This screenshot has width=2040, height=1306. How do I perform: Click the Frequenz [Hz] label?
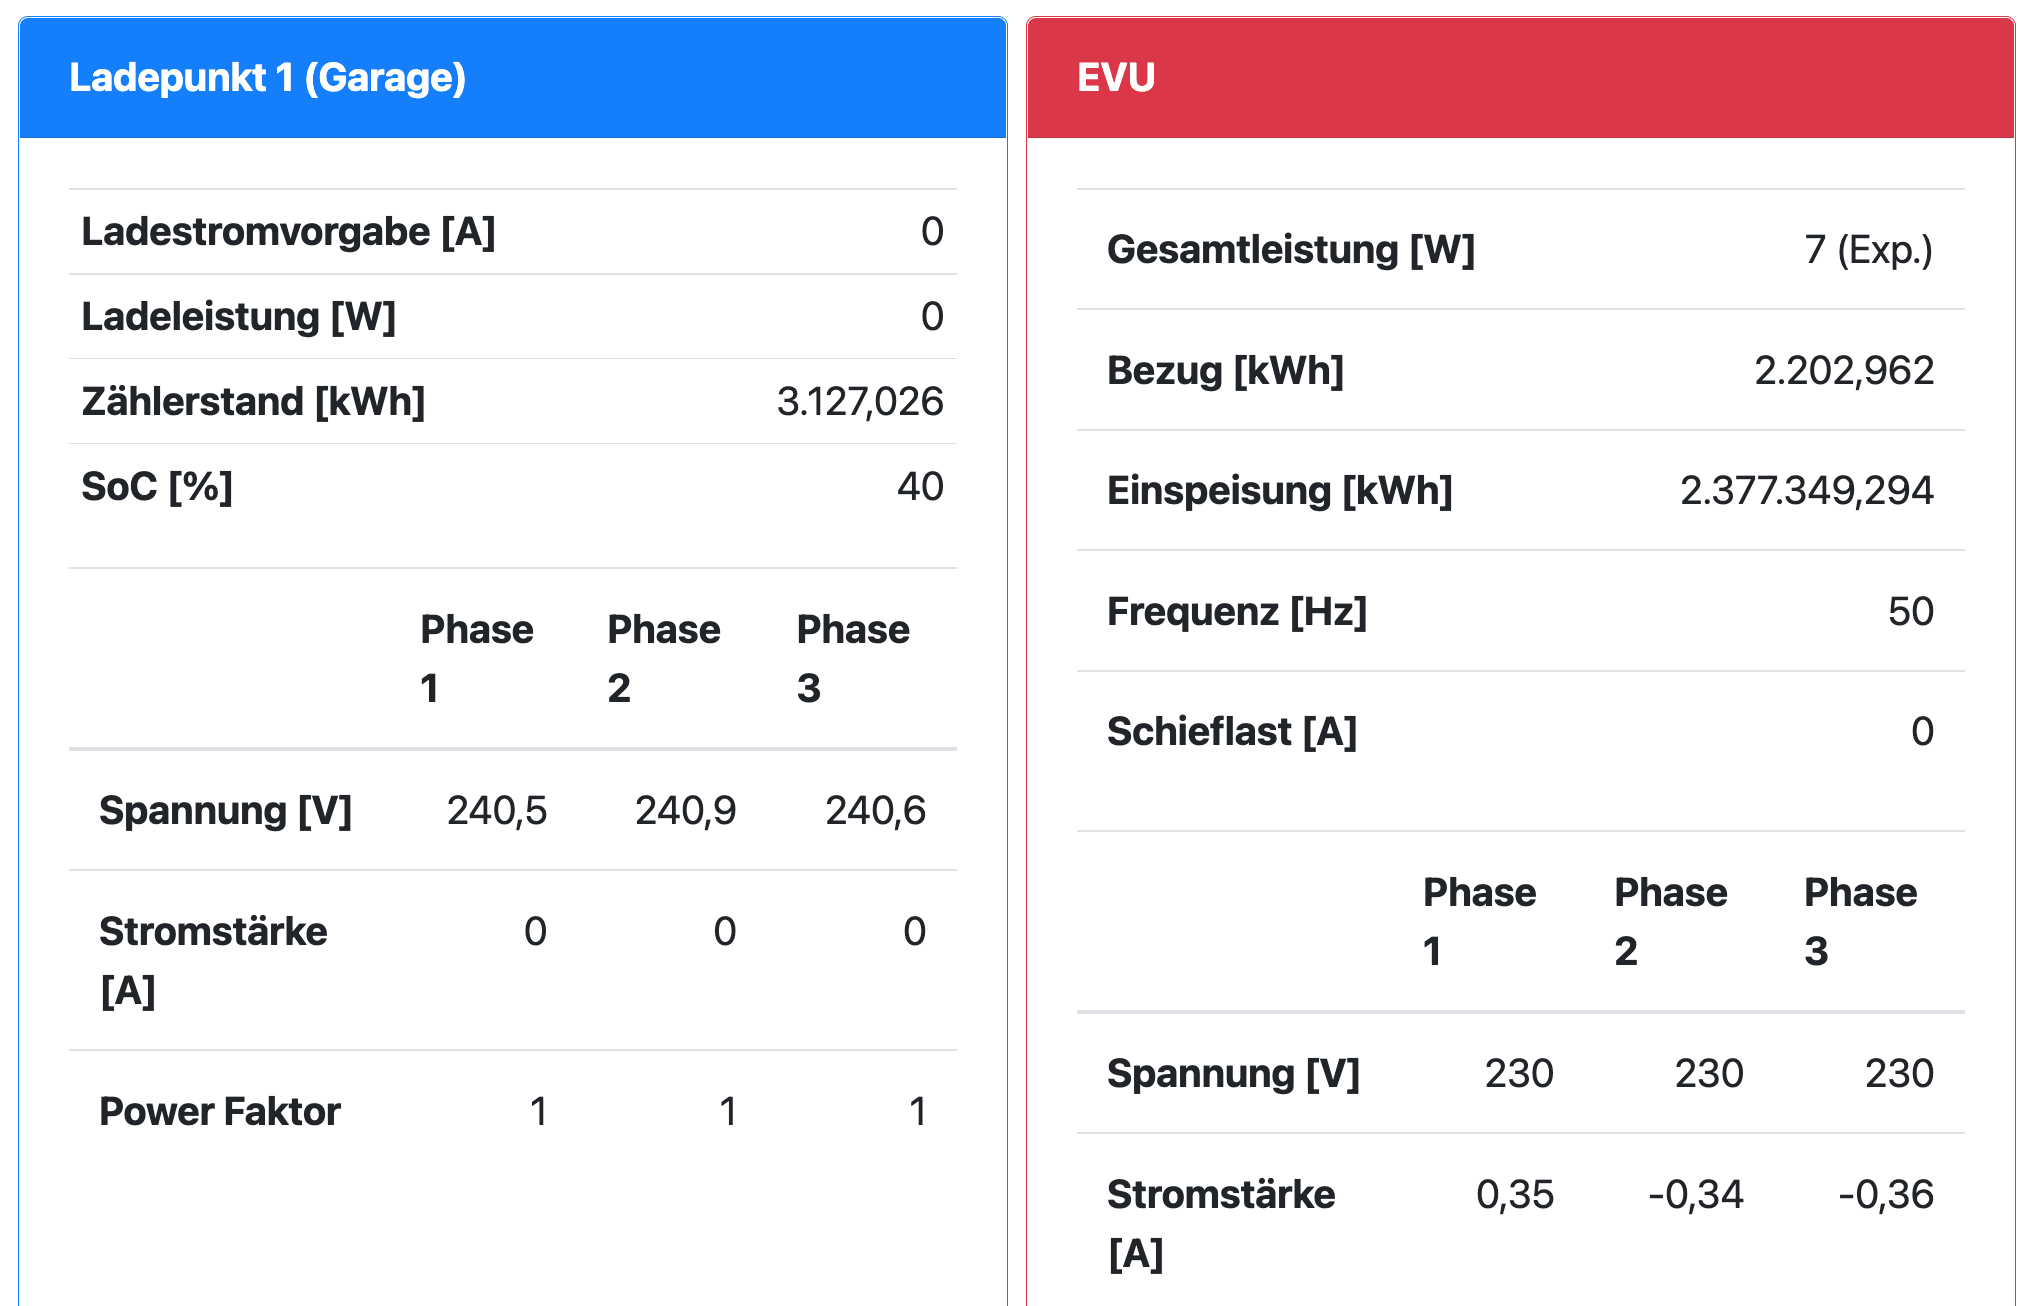[1236, 612]
